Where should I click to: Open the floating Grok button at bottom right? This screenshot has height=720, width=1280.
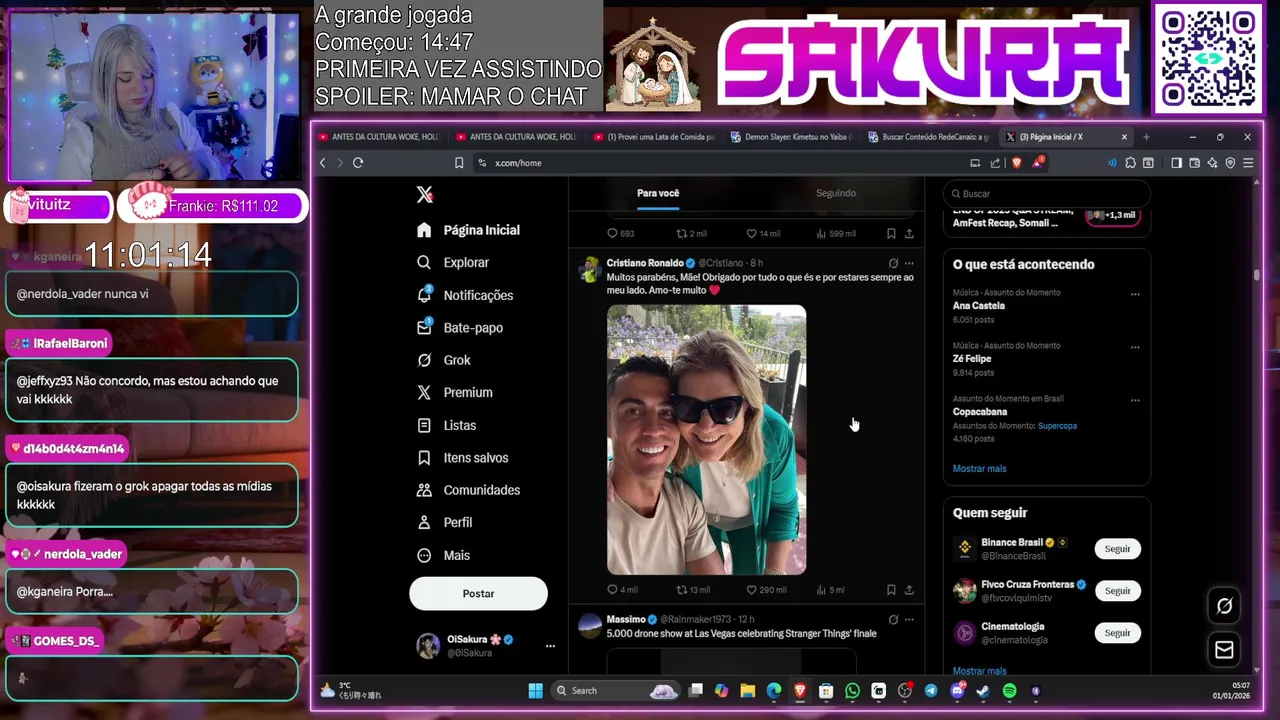pos(1224,606)
